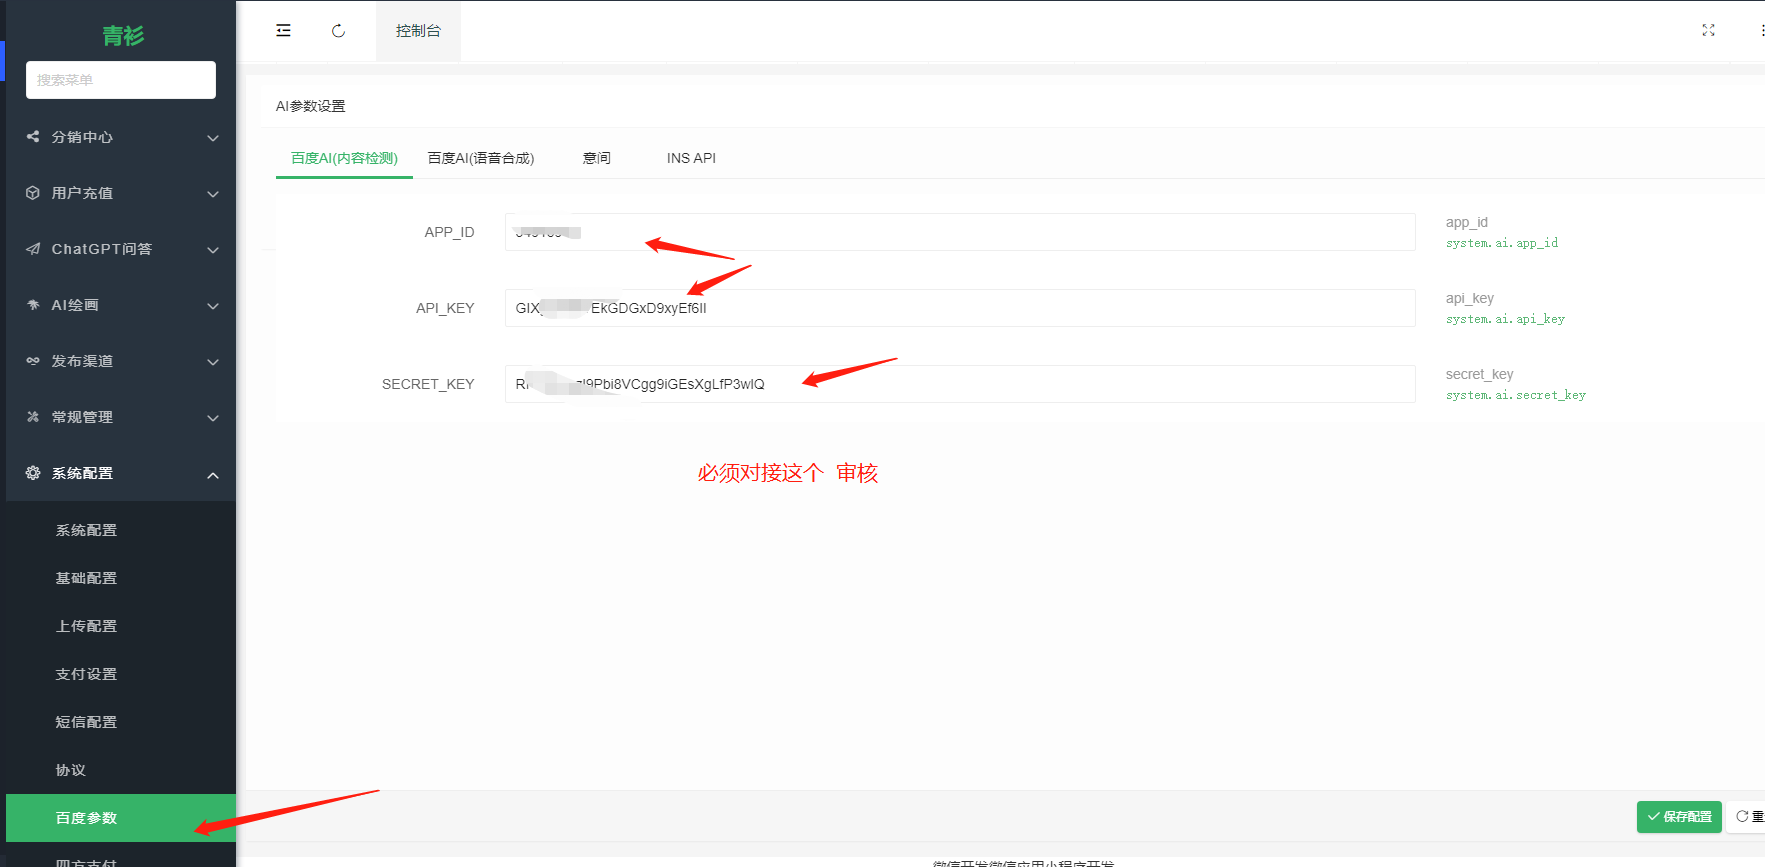The image size is (1765, 867).
Task: Click the 系统配置 gear icon
Action: pos(33,473)
